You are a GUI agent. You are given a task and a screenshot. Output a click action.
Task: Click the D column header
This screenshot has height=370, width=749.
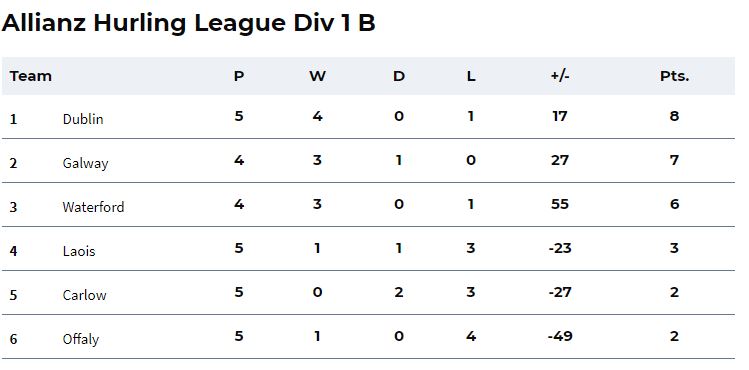[x=399, y=76]
